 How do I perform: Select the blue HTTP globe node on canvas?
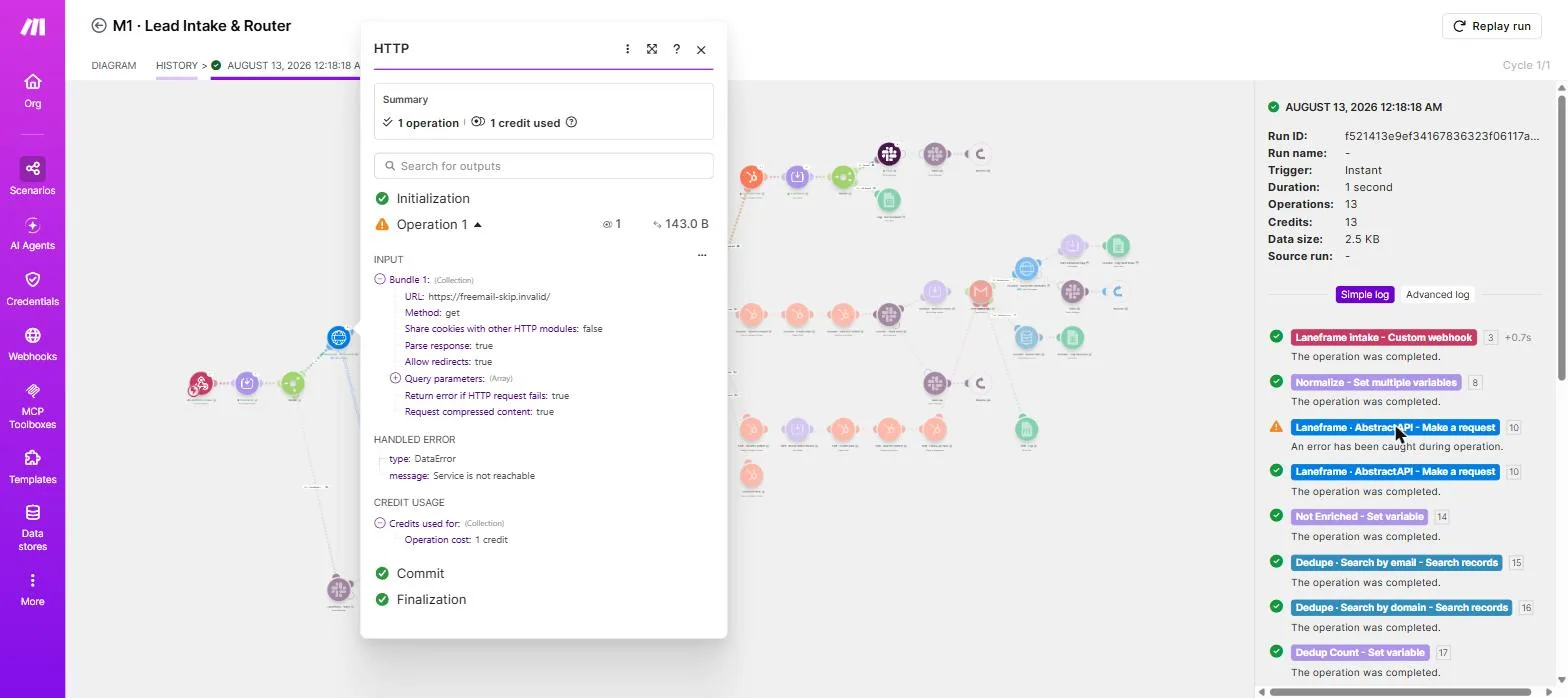point(339,337)
